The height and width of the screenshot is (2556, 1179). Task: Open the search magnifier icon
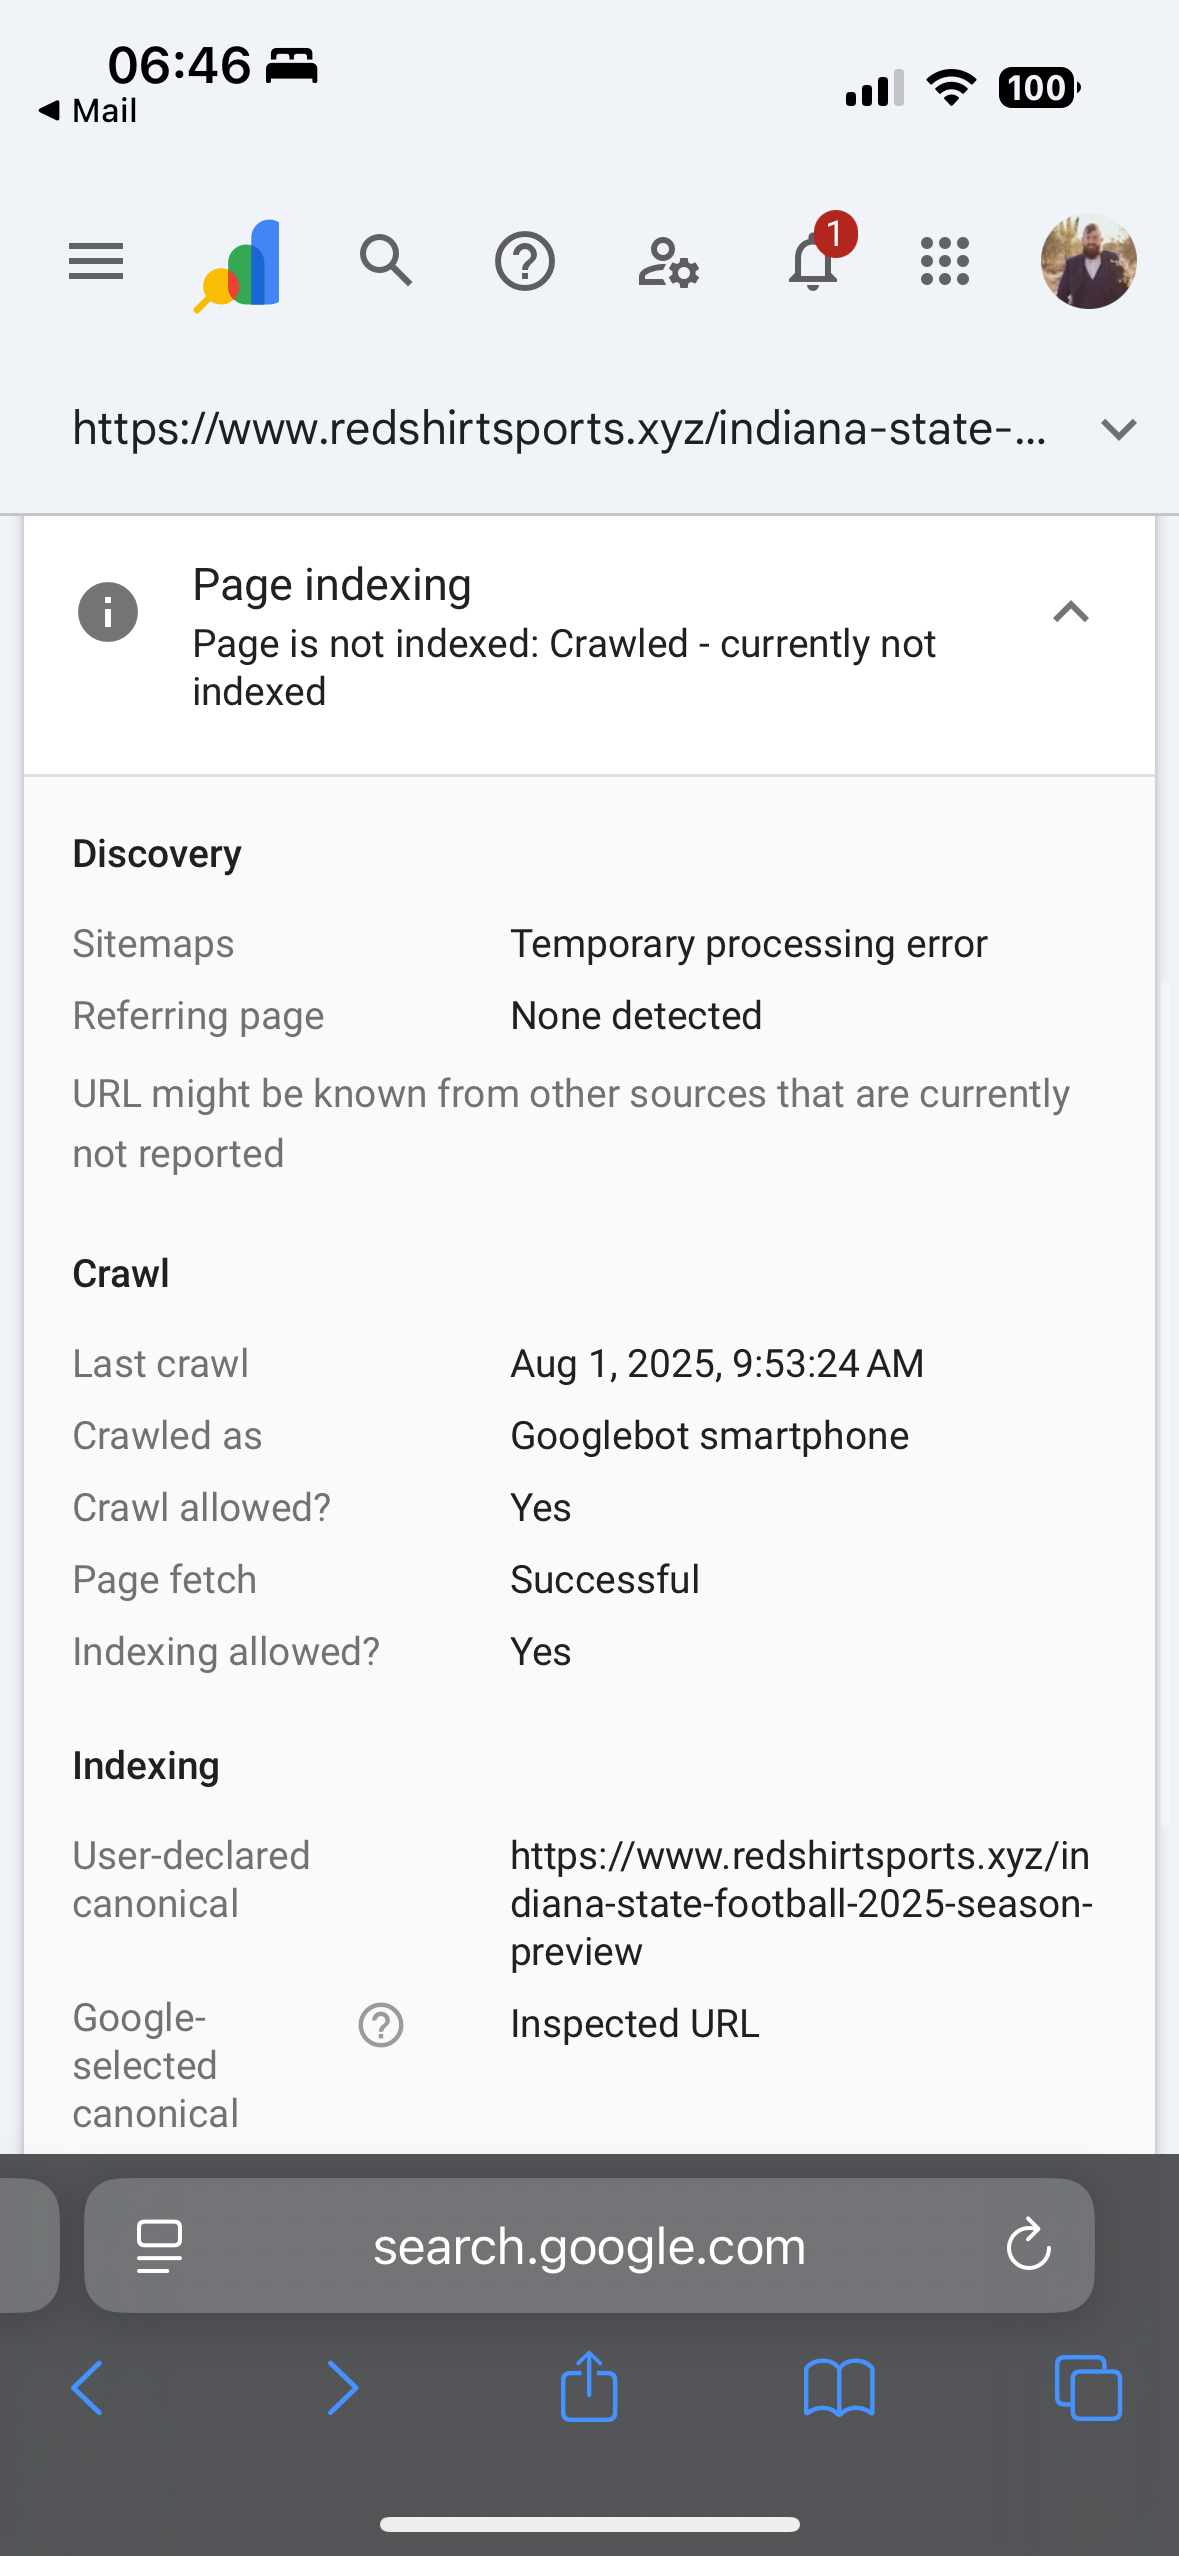pyautogui.click(x=386, y=262)
